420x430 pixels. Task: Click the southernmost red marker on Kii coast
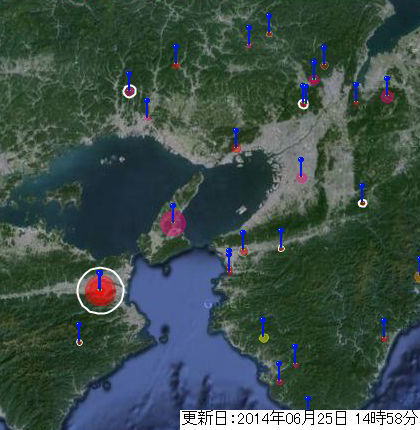click(x=279, y=382)
